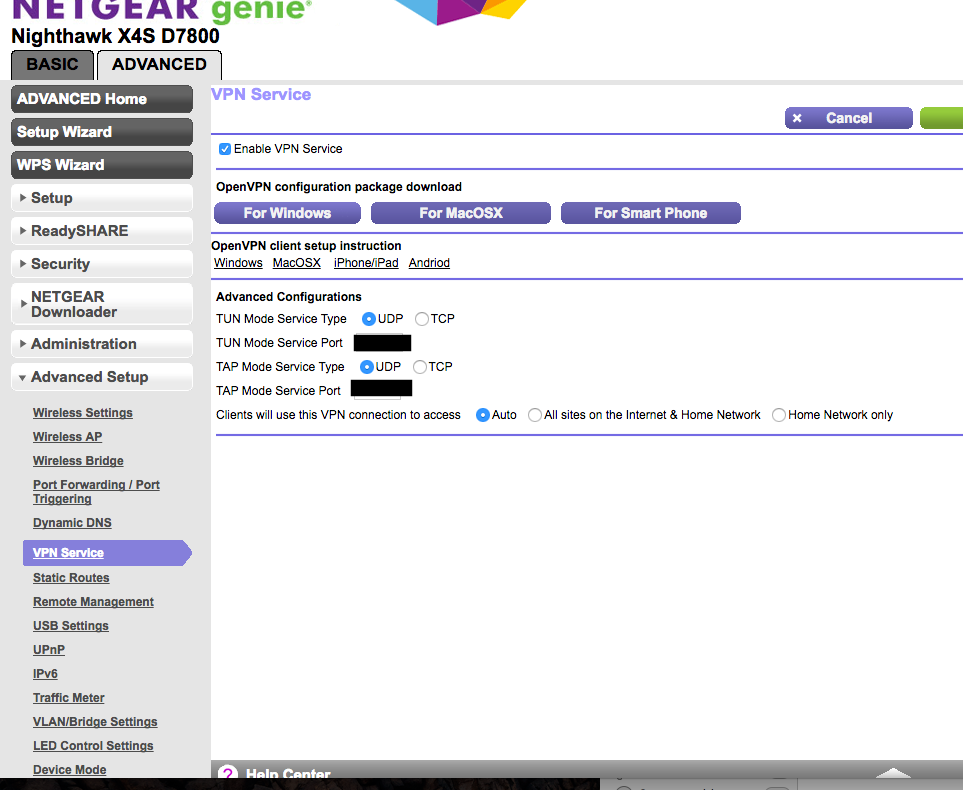Screen dimensions: 963x790
Task: Open UPnP settings page
Action: click(x=49, y=650)
